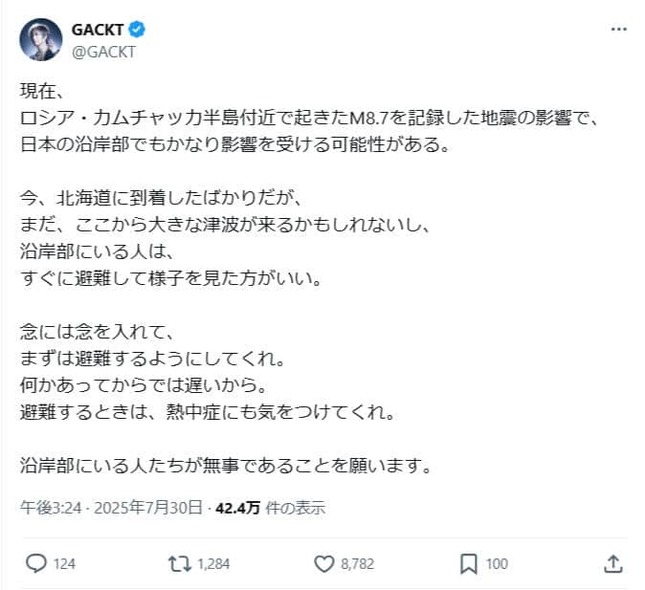Image resolution: width=645 pixels, height=590 pixels.
Task: Click the GACKT display name
Action: (x=97, y=30)
